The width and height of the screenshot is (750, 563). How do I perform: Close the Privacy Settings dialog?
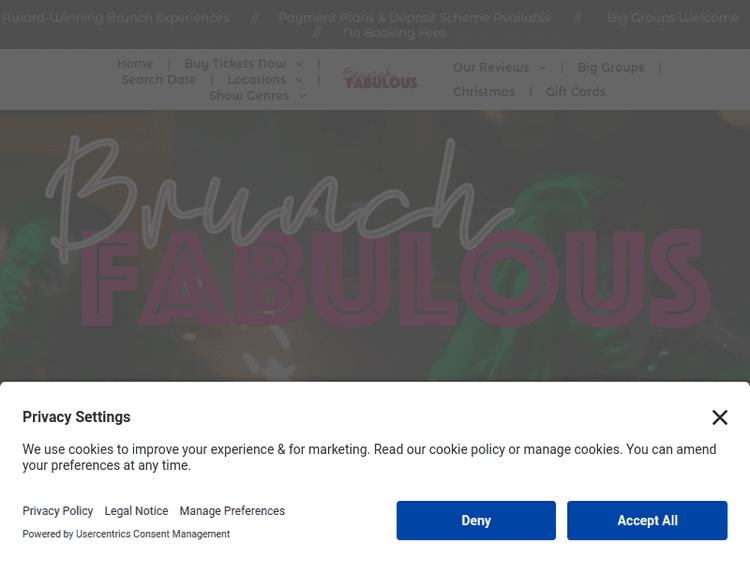pos(719,417)
